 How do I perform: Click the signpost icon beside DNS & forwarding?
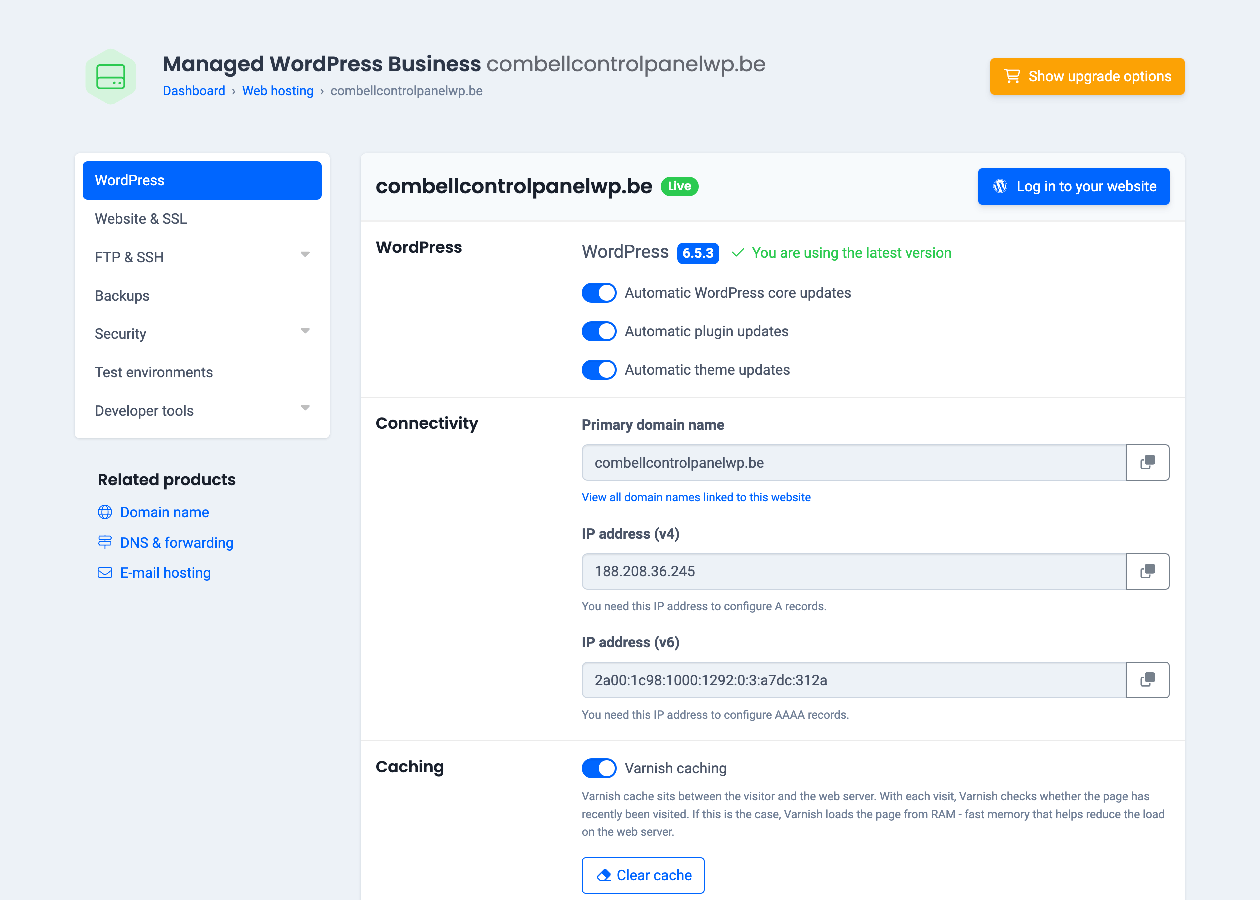(105, 542)
